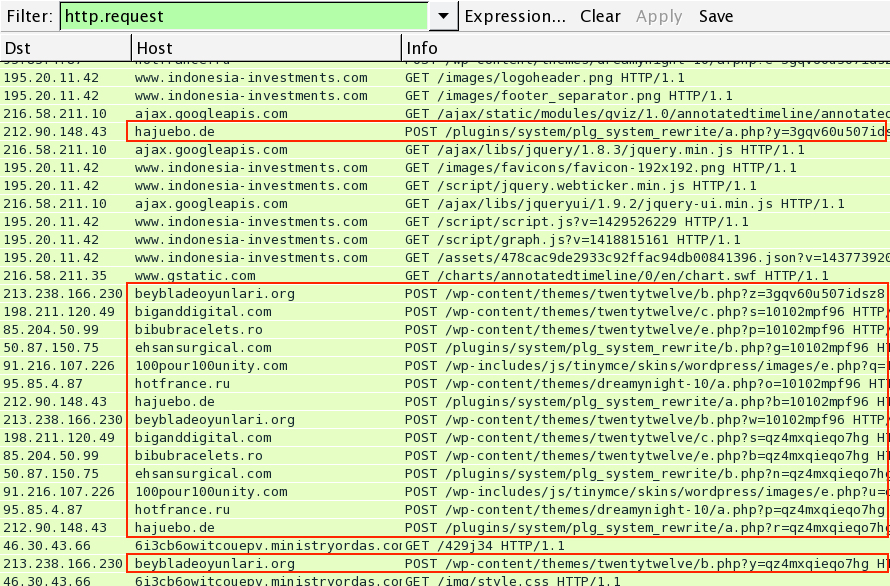Select the POST plg_system_rewrite/b.php?n=qz4mxqieqo7hg request
The width and height of the screenshot is (890, 586).
click(445, 474)
